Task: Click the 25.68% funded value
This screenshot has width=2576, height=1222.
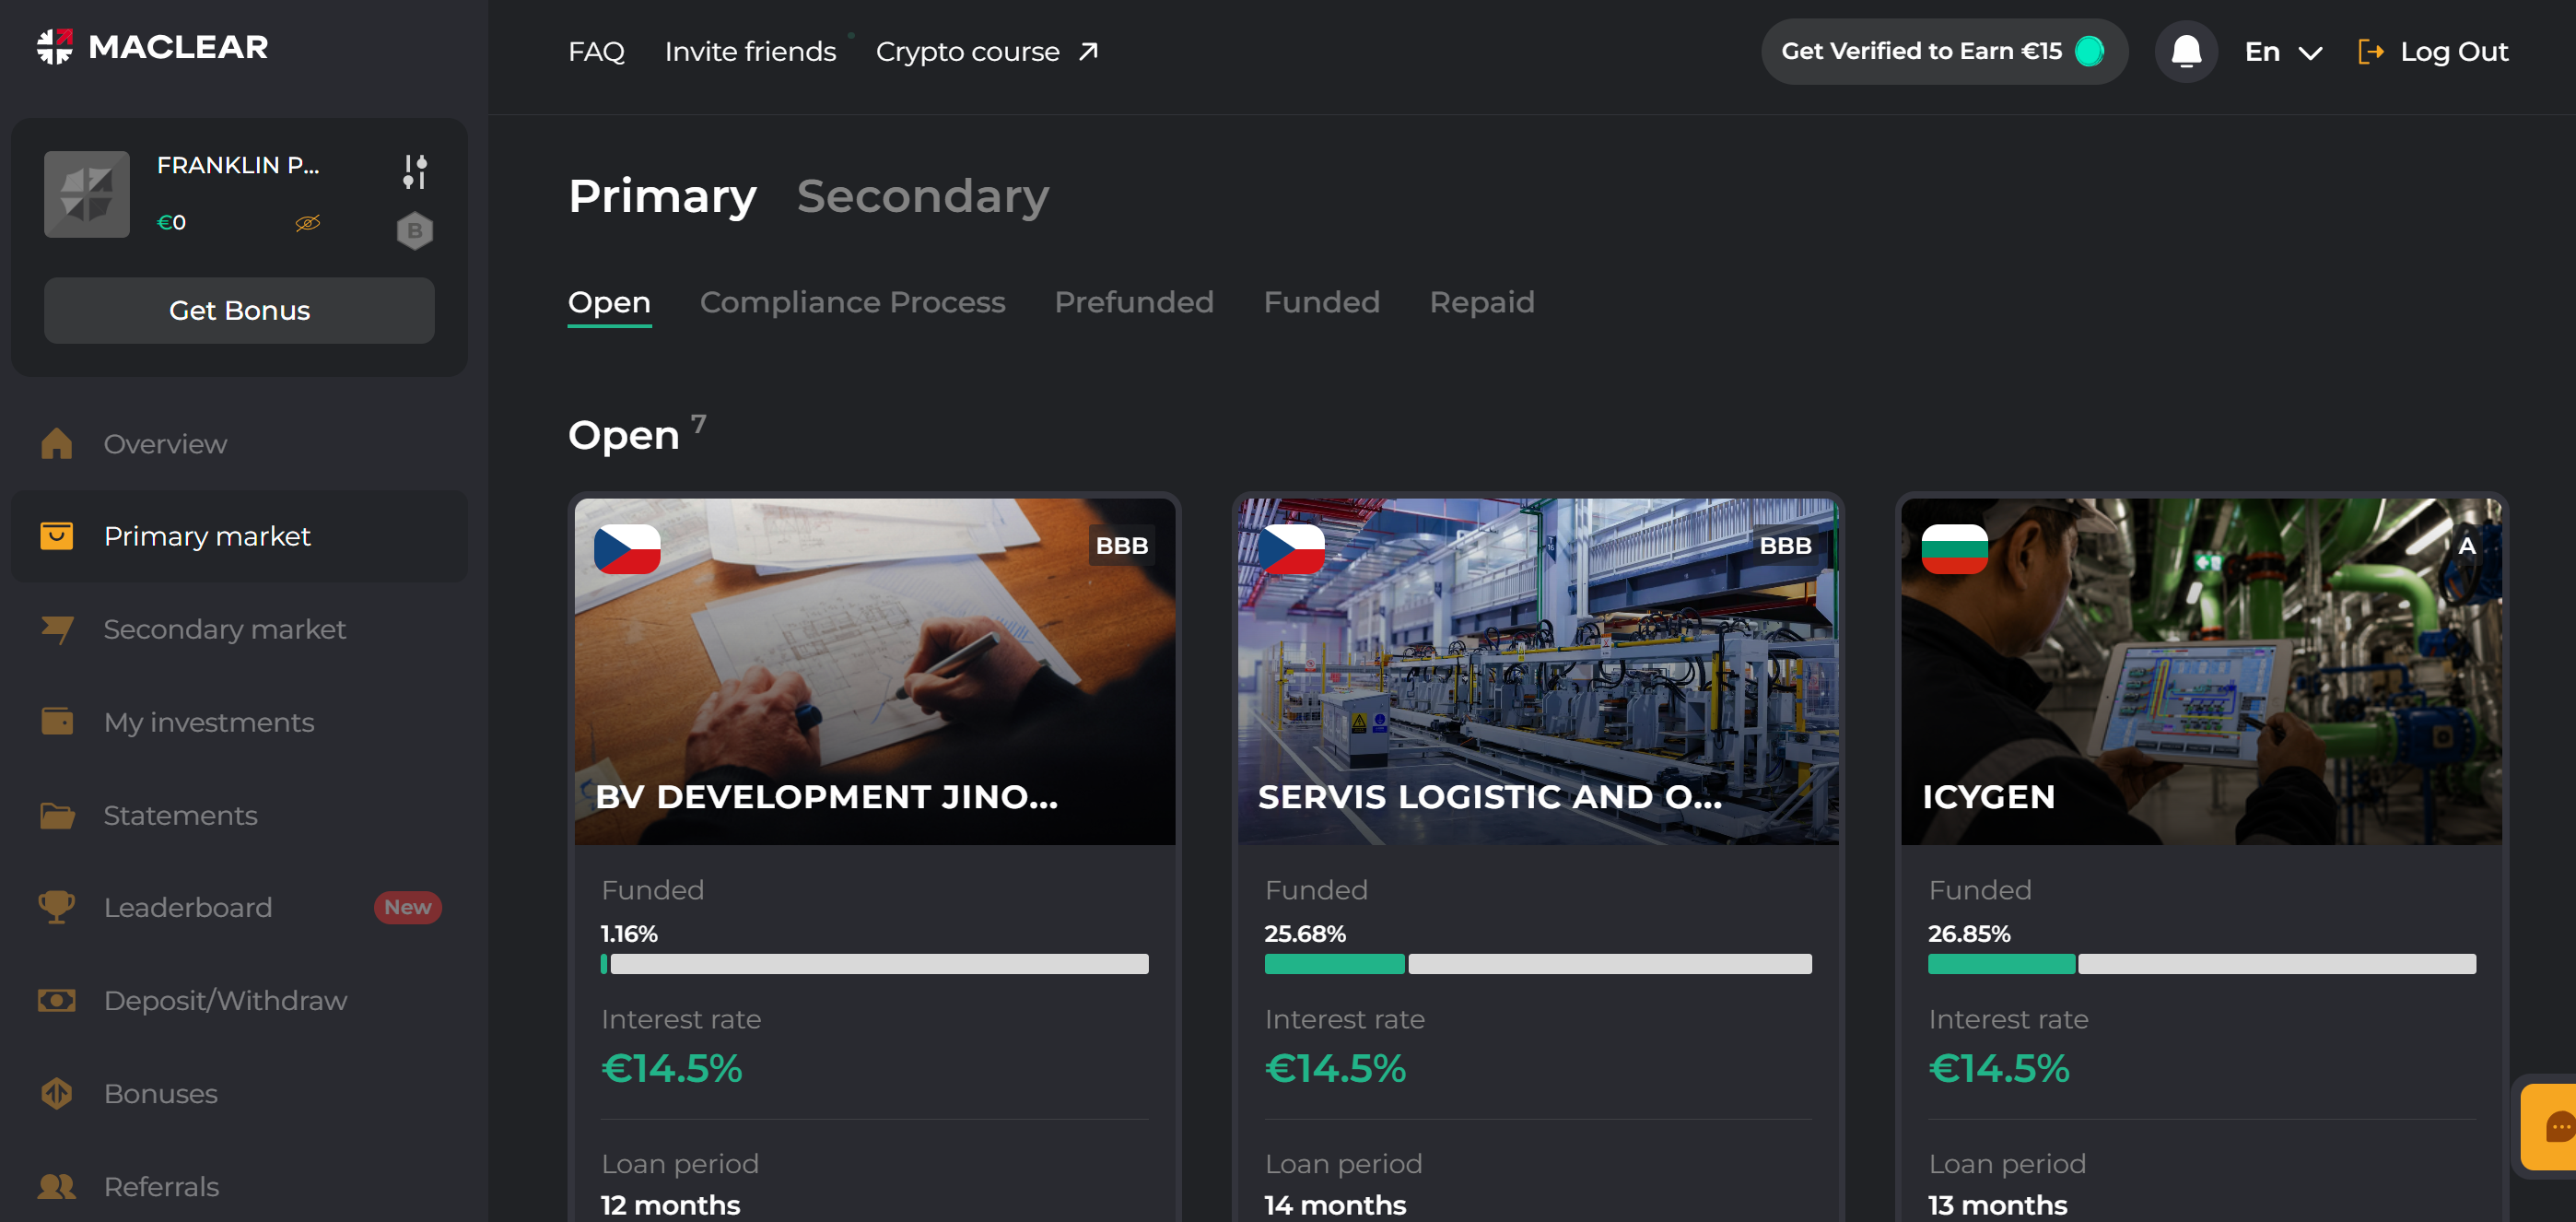Action: (x=1305, y=933)
